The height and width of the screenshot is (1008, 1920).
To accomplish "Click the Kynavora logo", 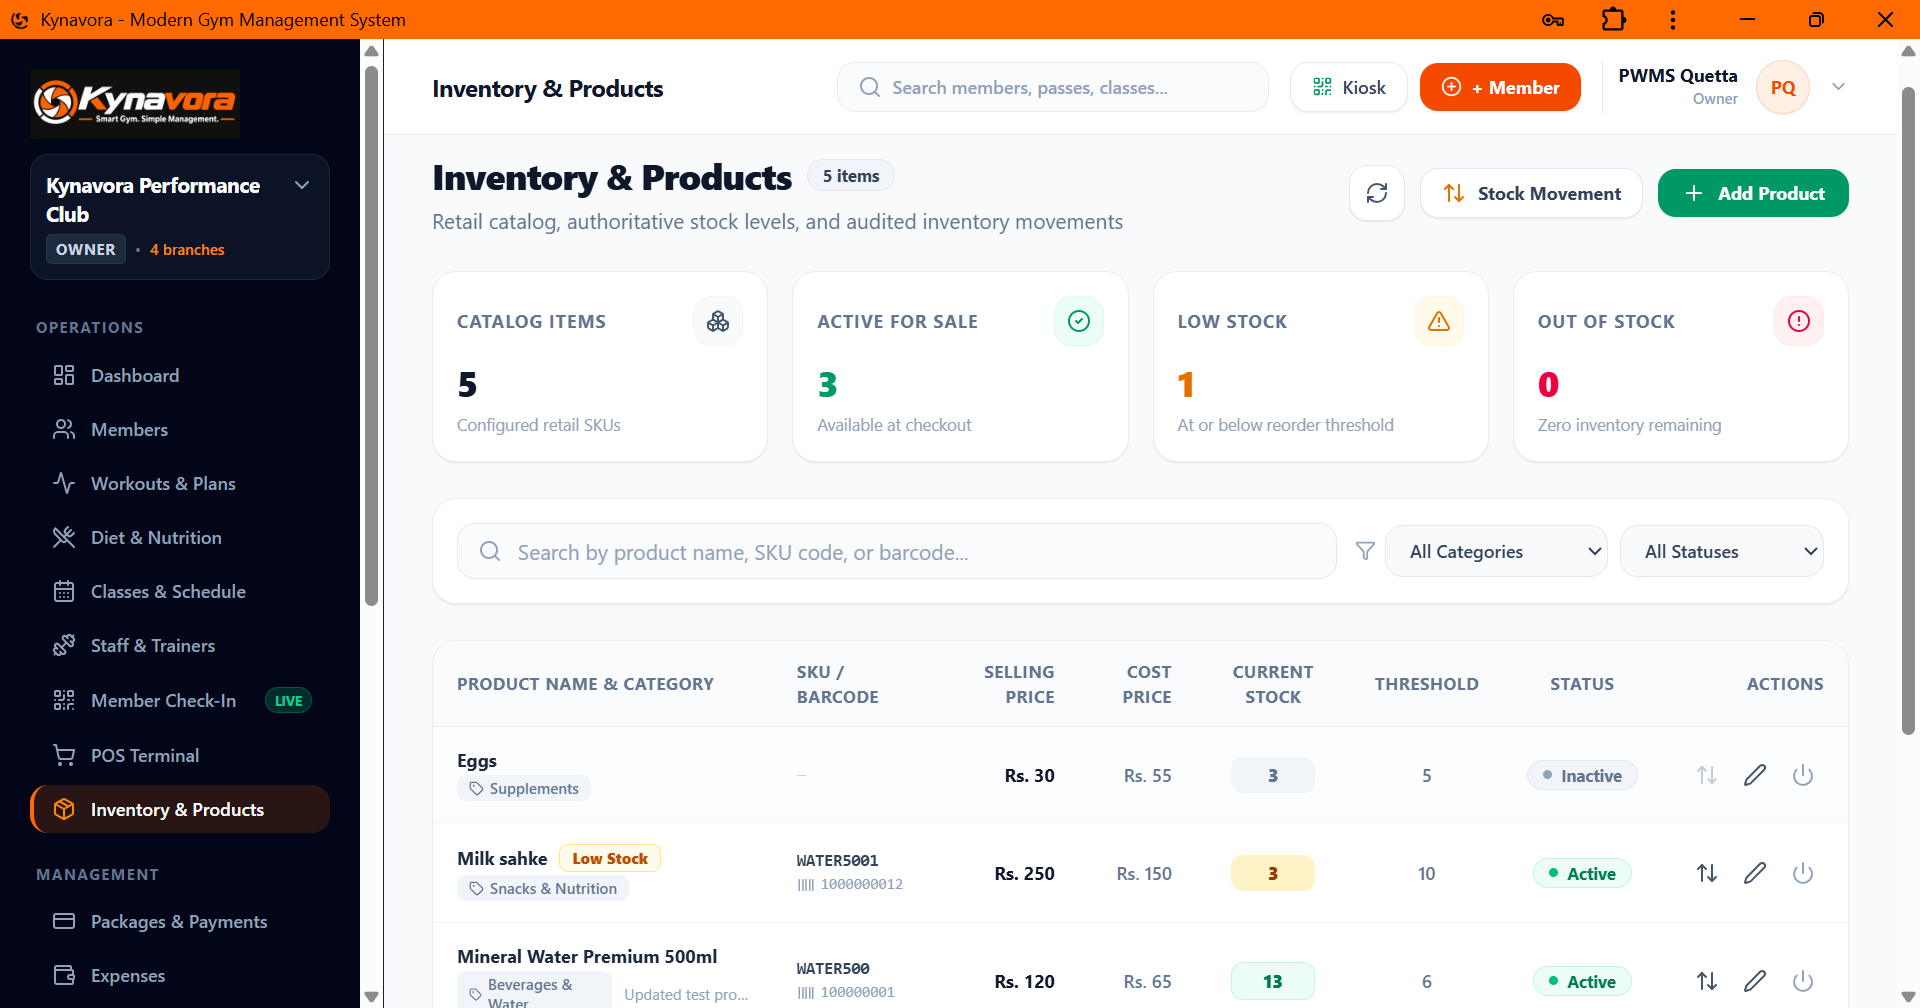I will coord(135,103).
